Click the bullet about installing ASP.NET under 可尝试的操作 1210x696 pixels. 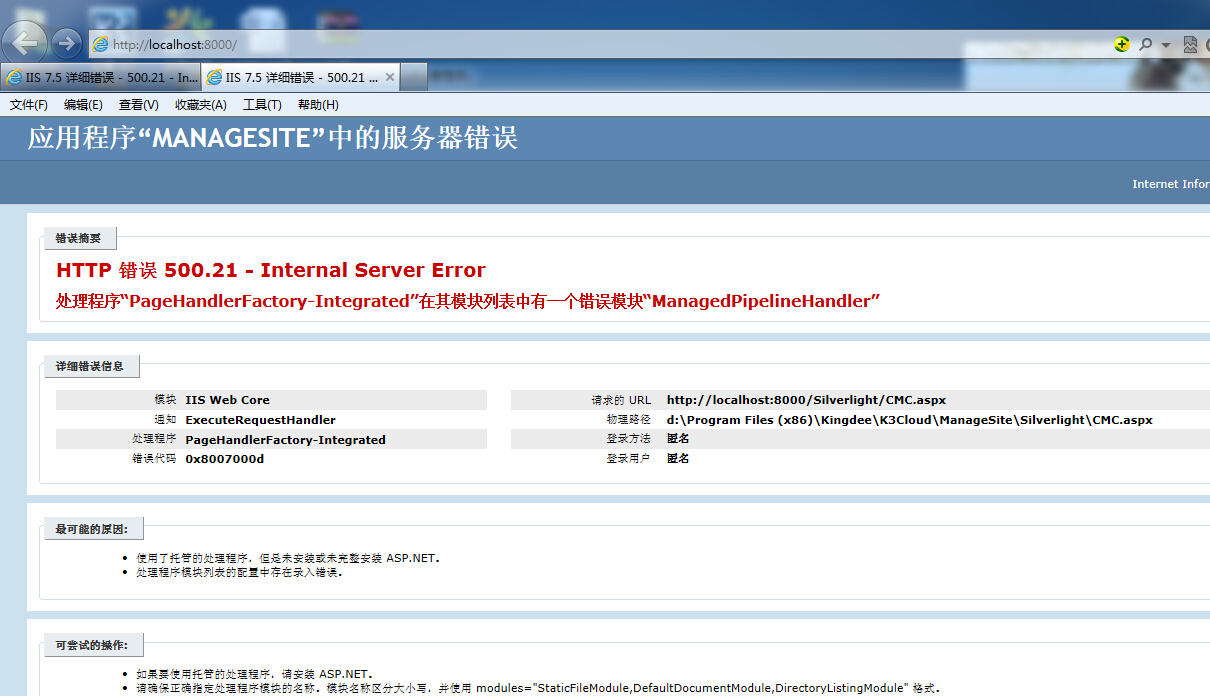click(x=255, y=674)
